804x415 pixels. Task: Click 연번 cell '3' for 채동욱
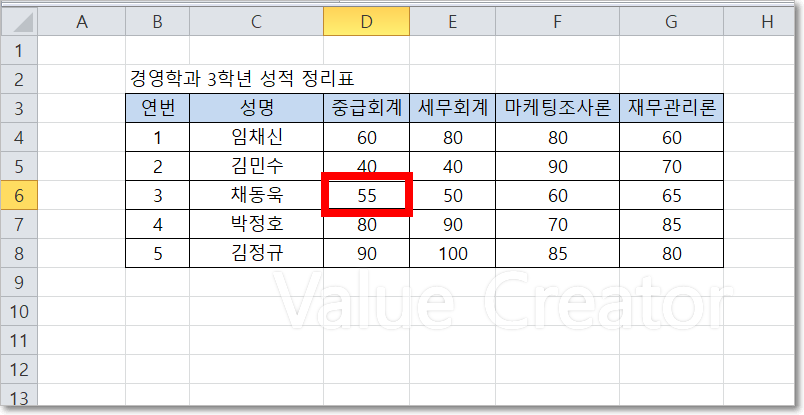point(157,195)
